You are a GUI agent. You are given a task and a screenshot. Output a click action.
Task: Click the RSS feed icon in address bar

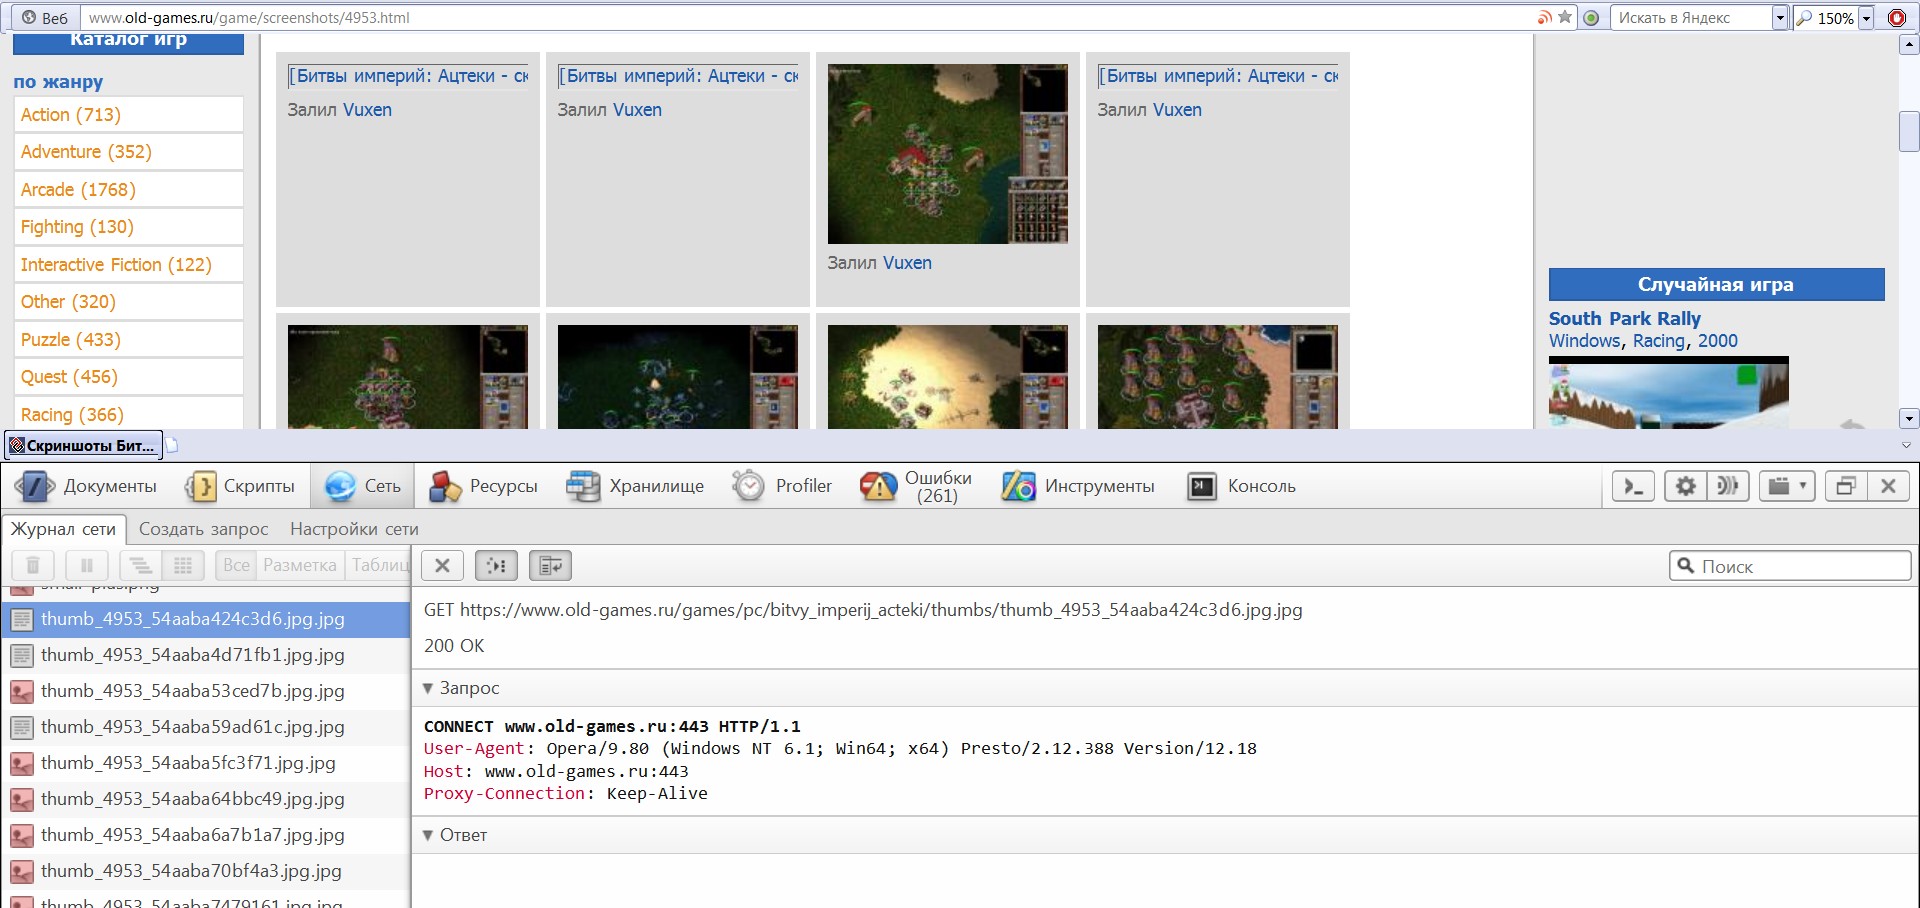[1545, 17]
